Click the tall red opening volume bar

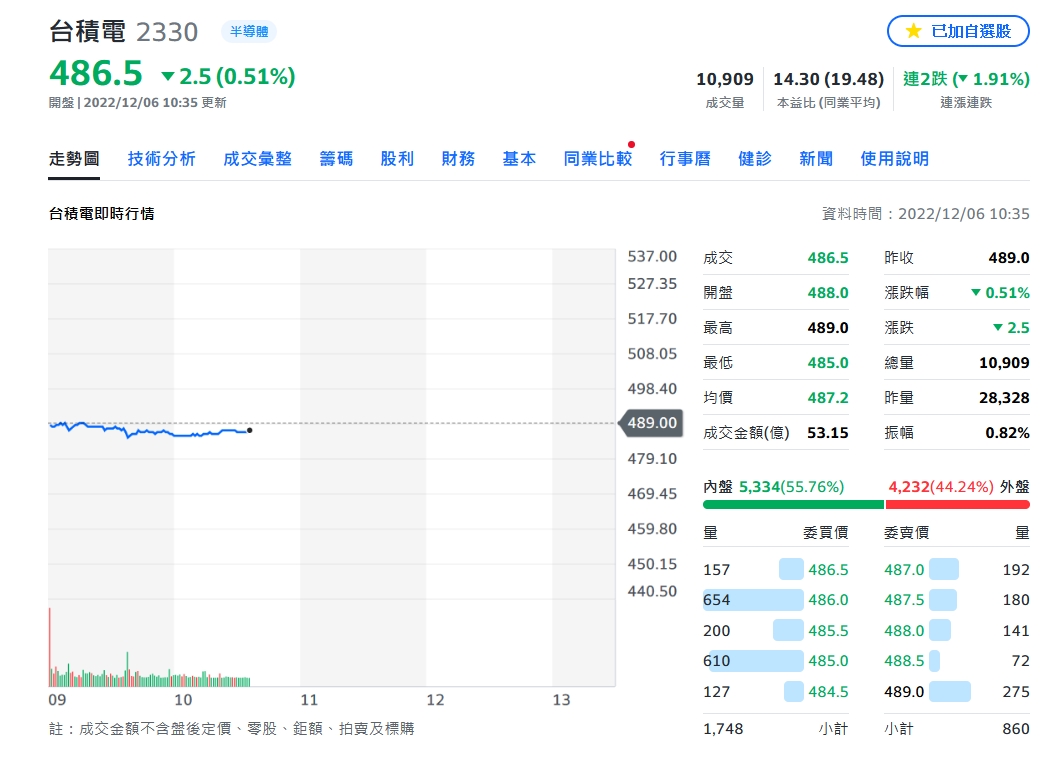click(49, 647)
